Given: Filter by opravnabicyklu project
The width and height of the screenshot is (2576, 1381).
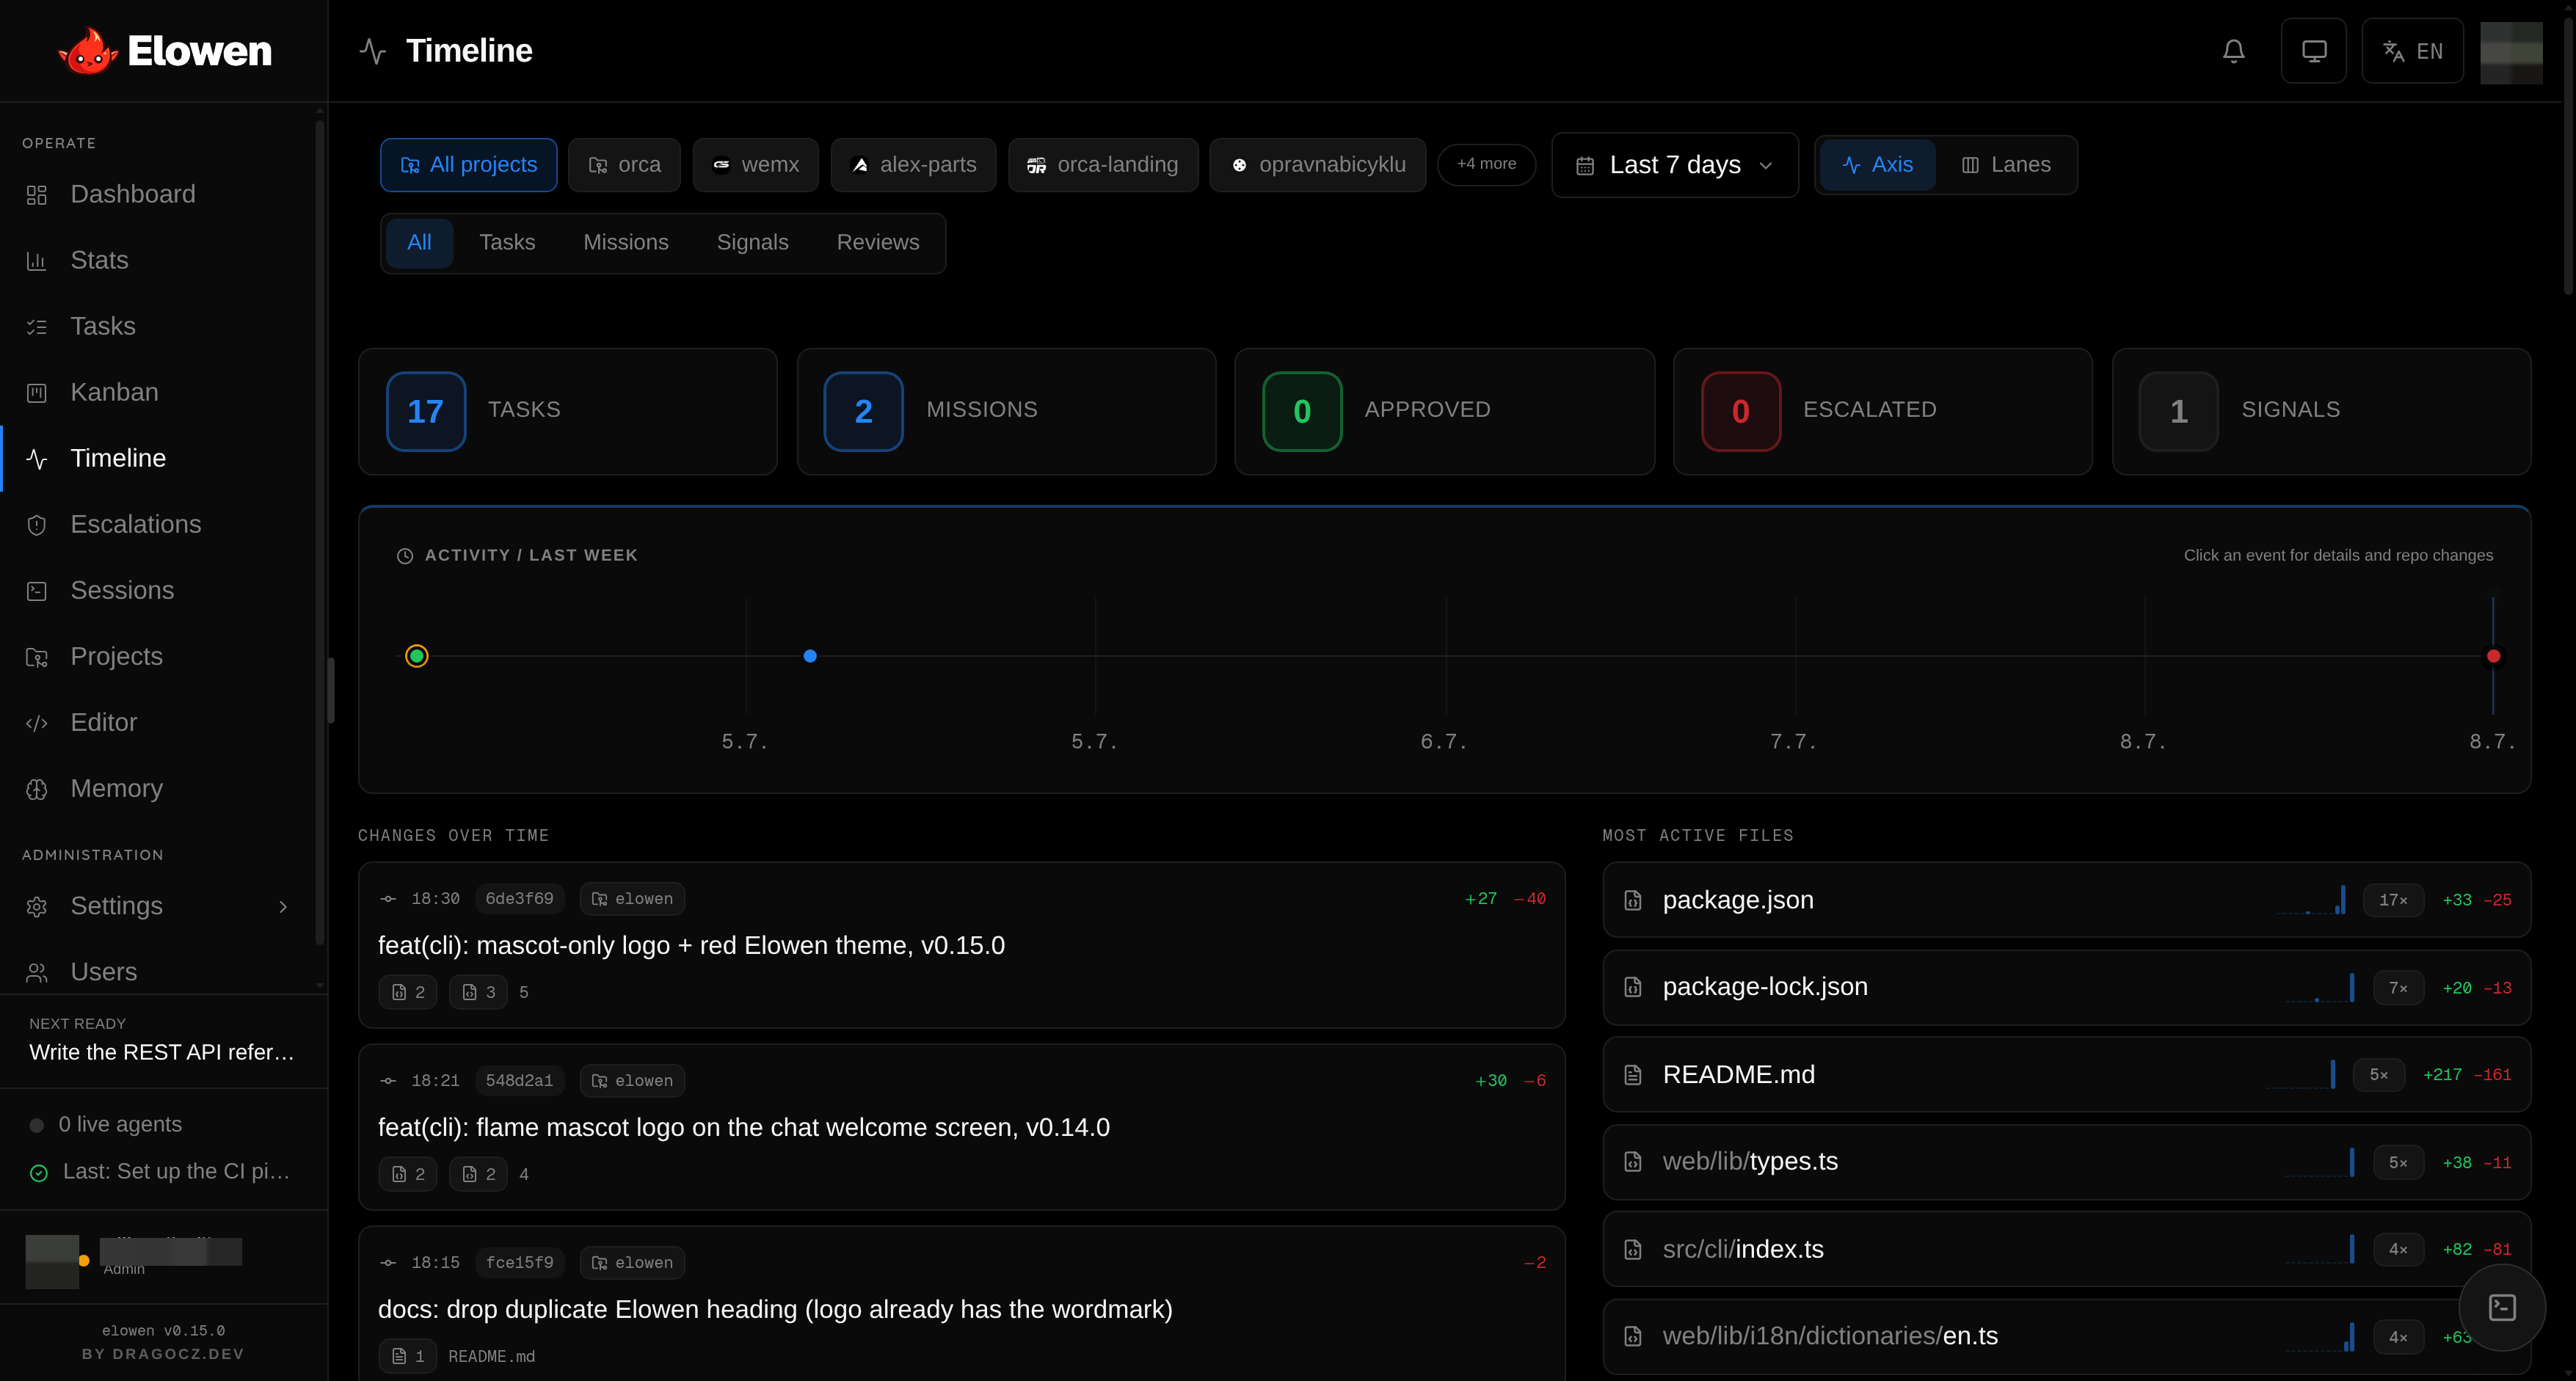Looking at the screenshot, I should click(1318, 165).
